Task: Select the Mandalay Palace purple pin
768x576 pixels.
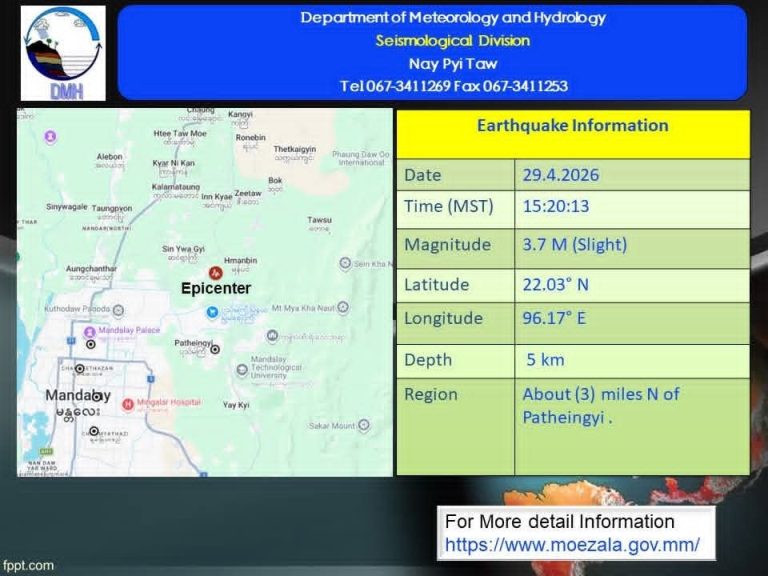Action: pos(90,331)
